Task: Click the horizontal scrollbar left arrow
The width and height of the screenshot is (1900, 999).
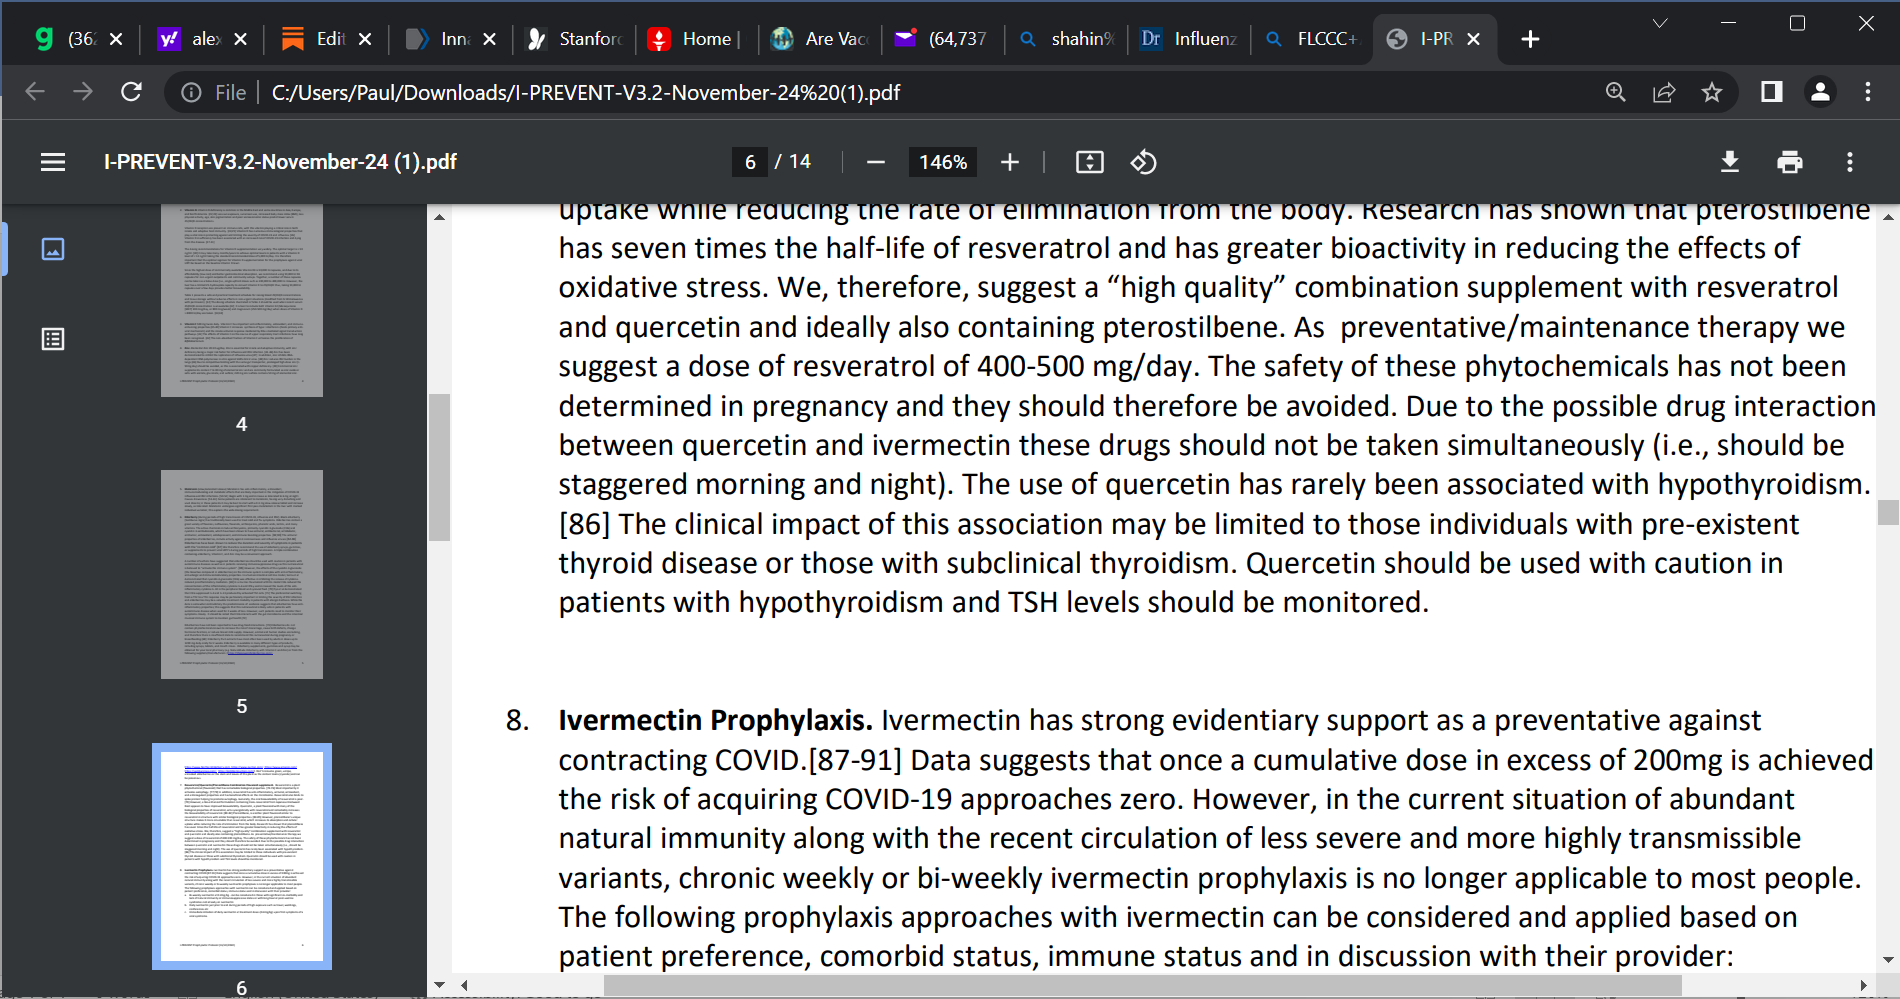Action: point(464,986)
